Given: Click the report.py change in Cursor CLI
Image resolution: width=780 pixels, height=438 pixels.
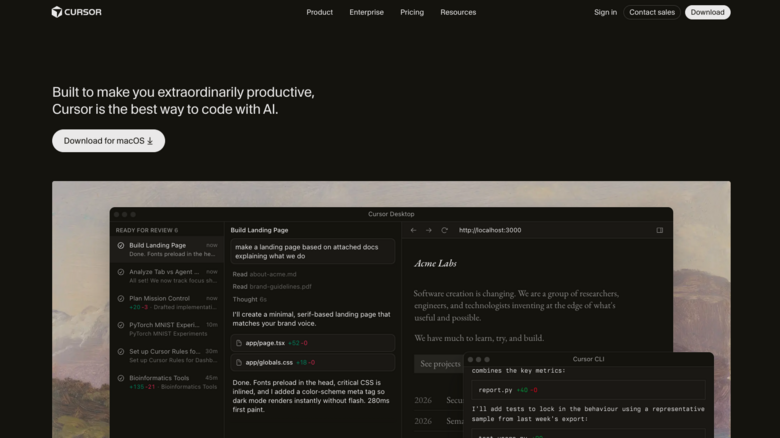Looking at the screenshot, I should click(588, 390).
